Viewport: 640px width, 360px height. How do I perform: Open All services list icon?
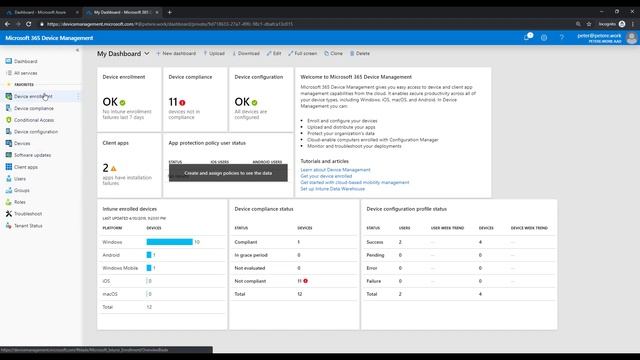[9, 73]
